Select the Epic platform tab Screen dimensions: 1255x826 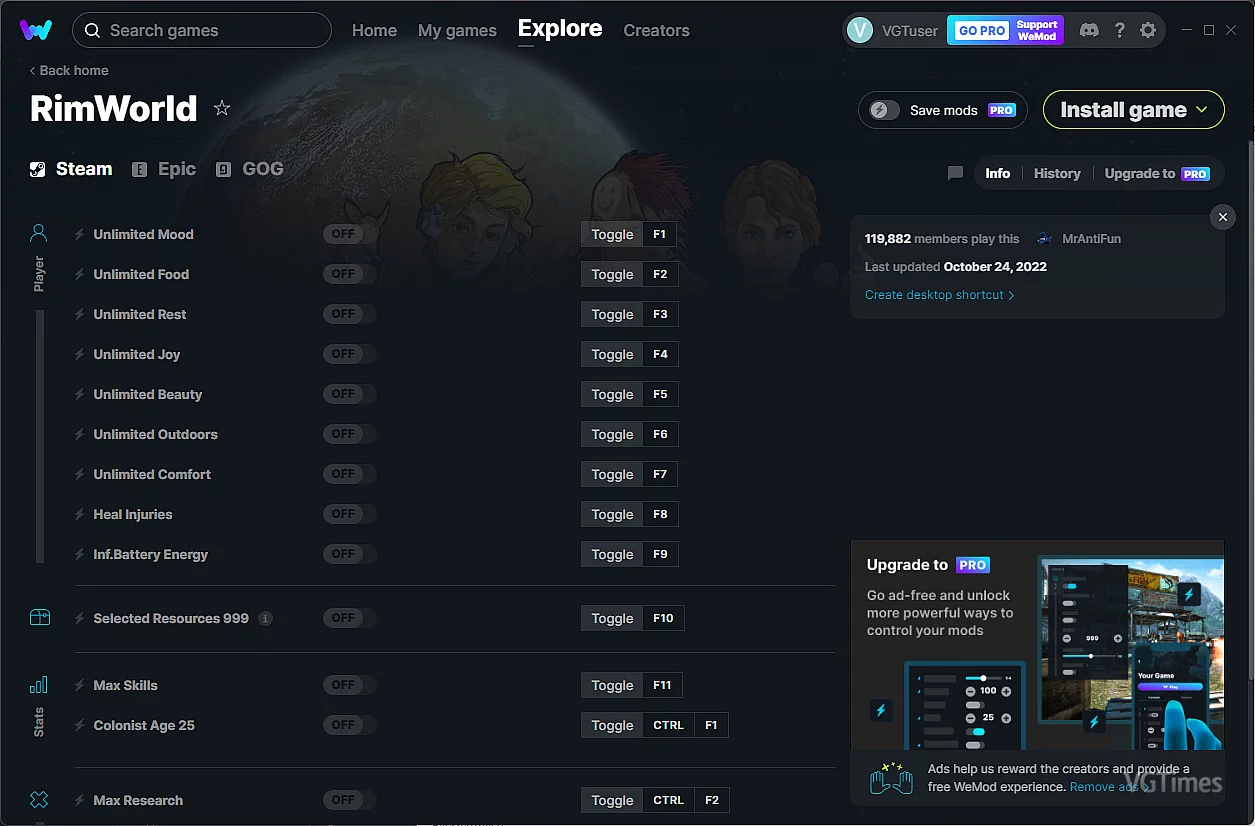165,169
